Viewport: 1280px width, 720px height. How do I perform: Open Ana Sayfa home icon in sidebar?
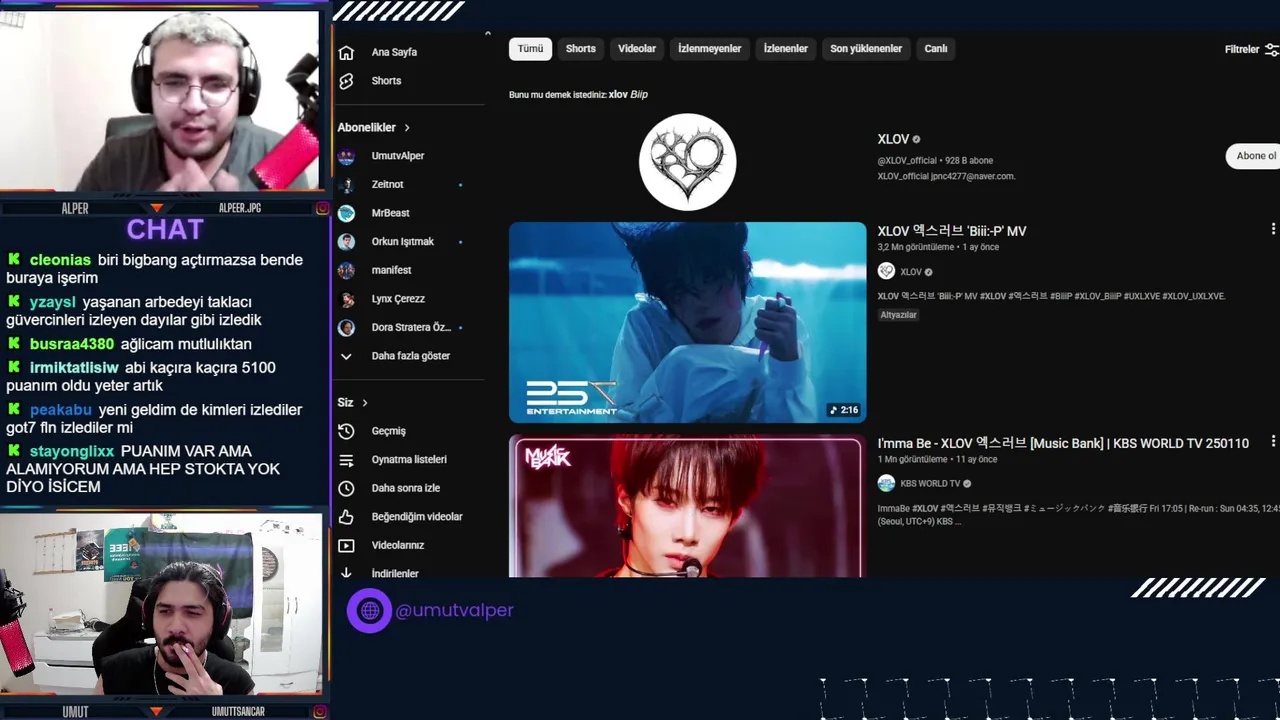(x=346, y=52)
